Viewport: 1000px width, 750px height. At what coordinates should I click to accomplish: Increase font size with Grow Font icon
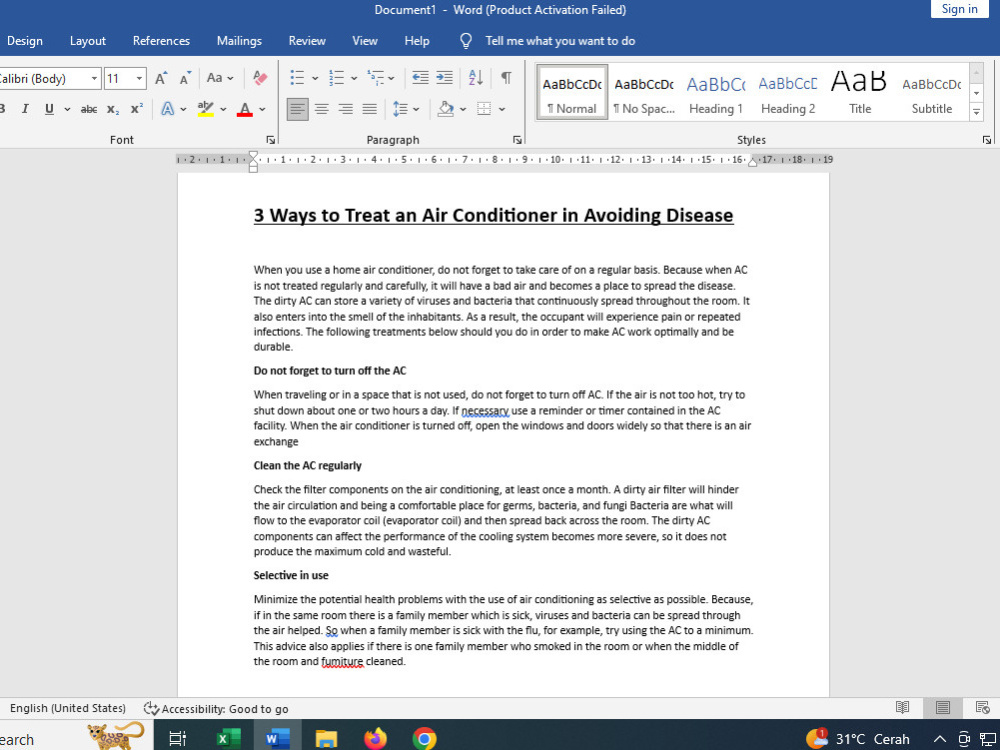[161, 78]
